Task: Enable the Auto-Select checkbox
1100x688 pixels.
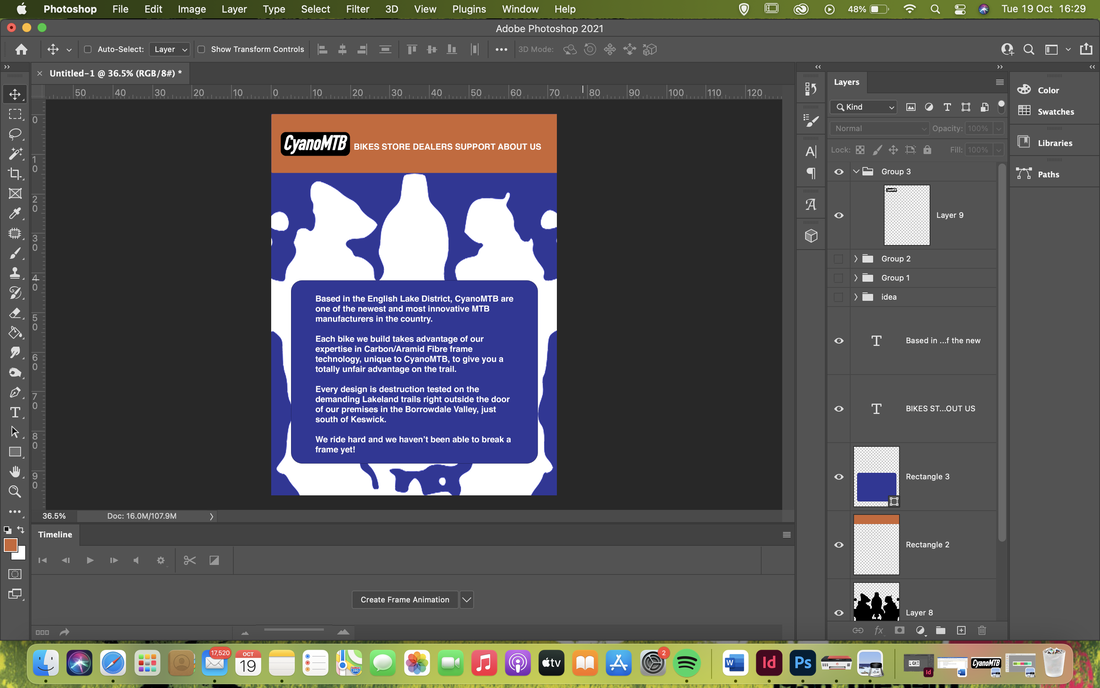Action: (88, 49)
